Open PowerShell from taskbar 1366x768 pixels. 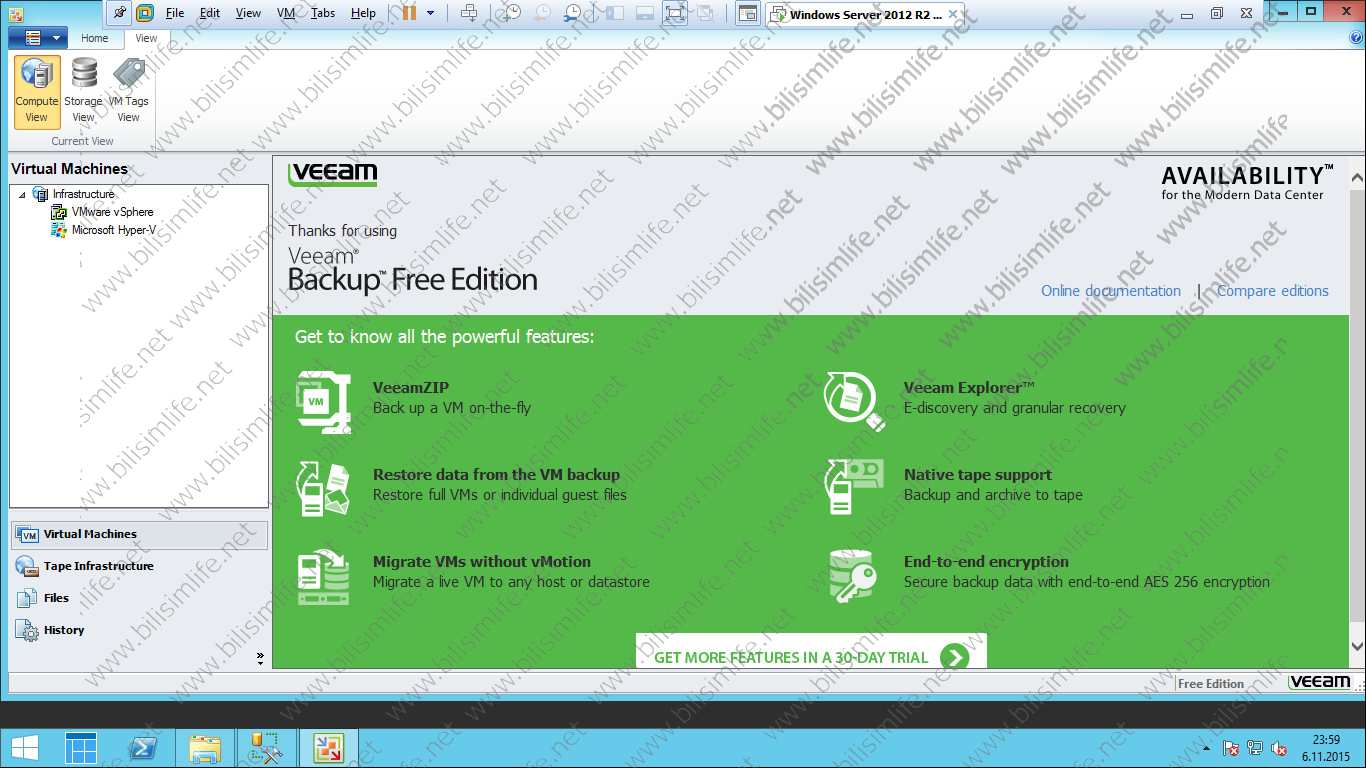pyautogui.click(x=142, y=748)
